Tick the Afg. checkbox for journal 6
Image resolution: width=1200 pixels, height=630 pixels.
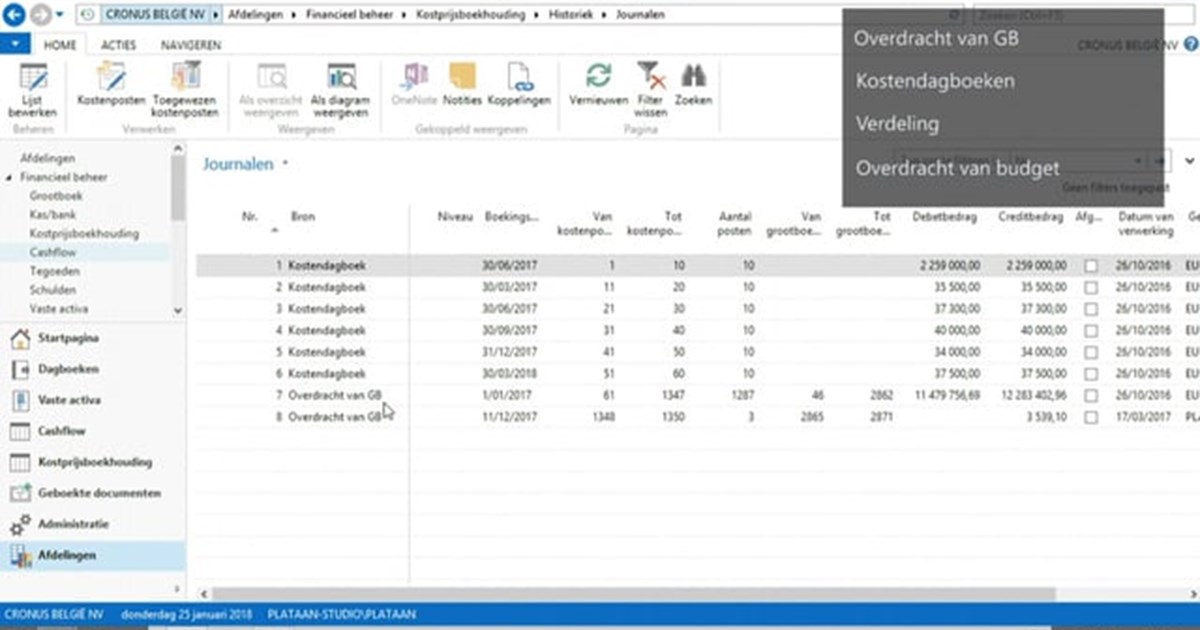tap(1090, 374)
